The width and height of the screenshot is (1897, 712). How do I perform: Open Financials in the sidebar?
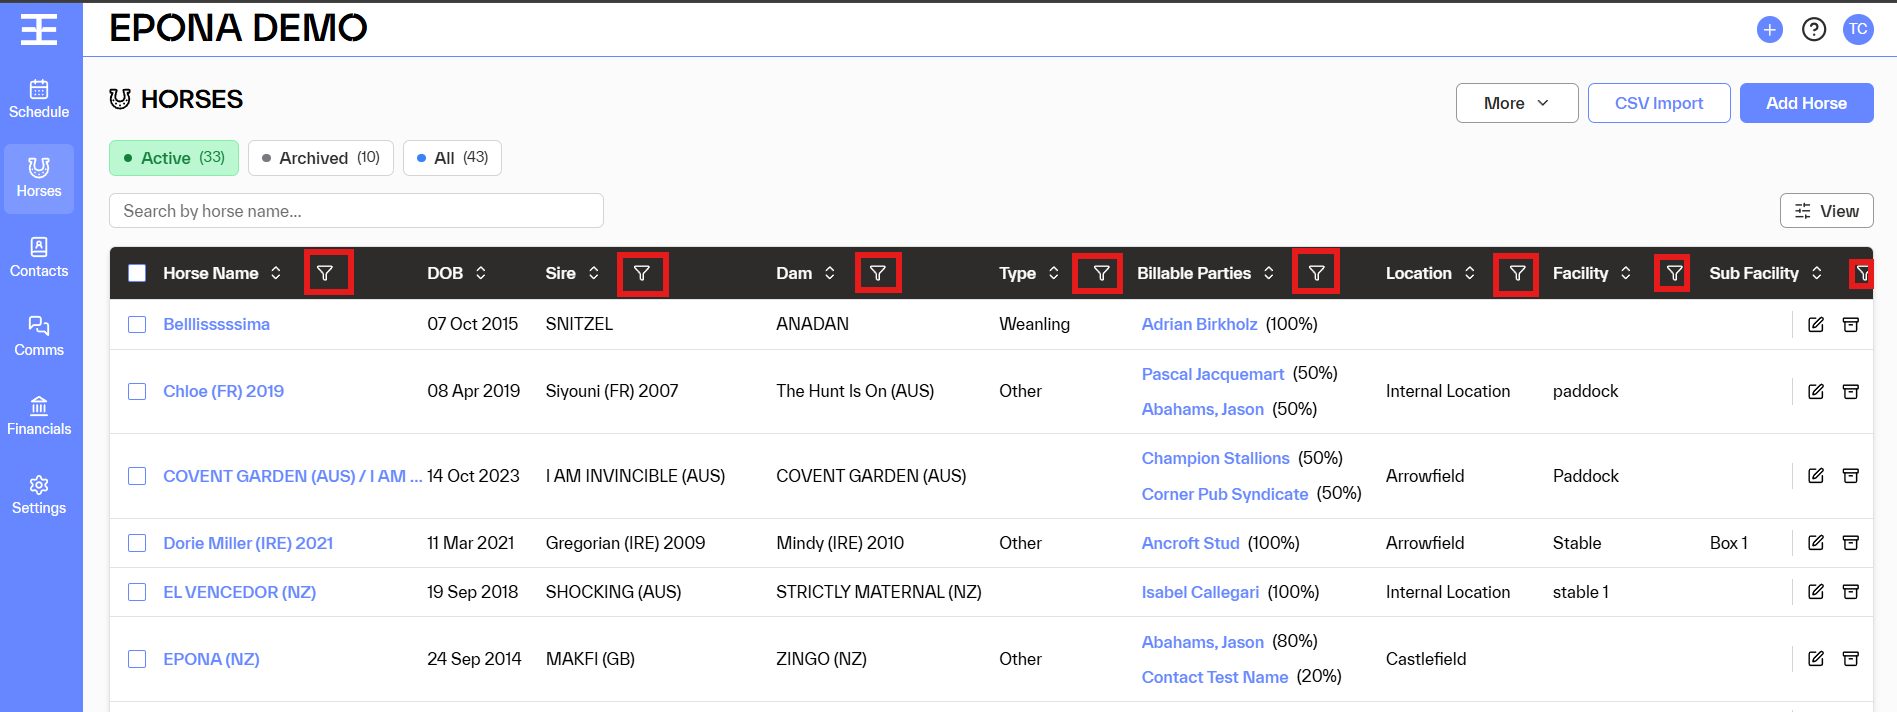click(39, 416)
